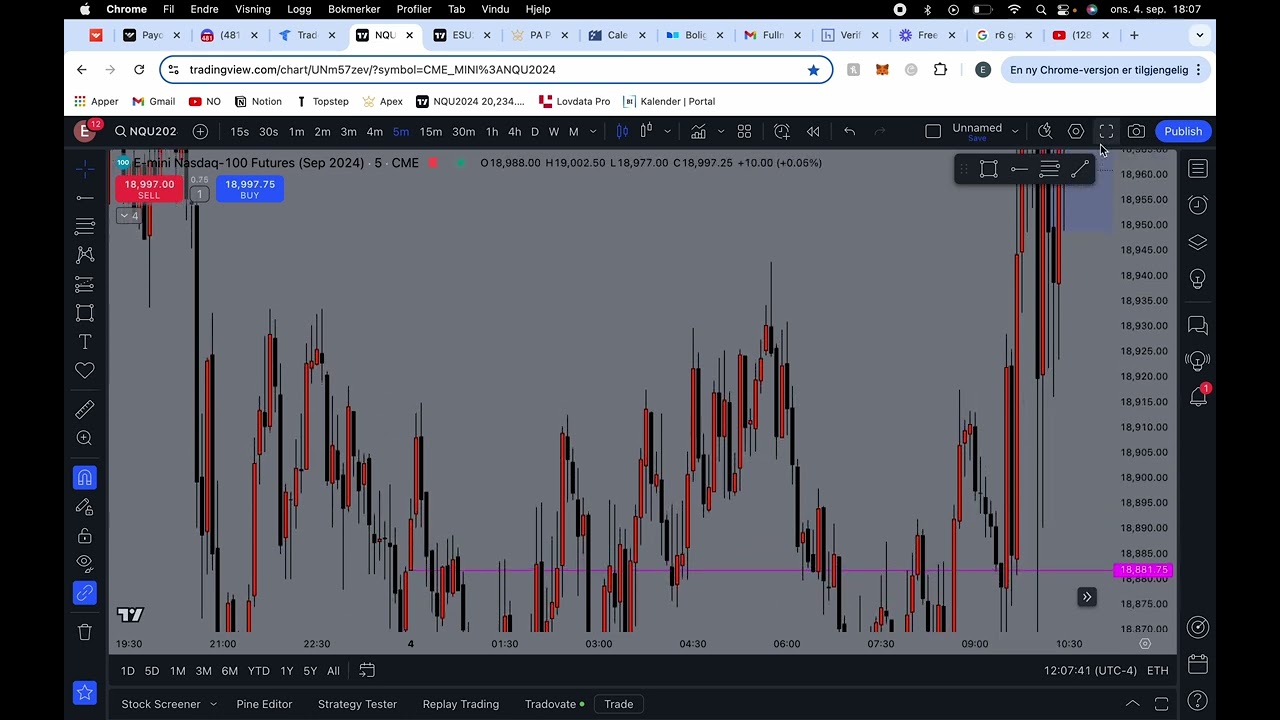Expand the Stock Screener dropdown
This screenshot has height=720, width=1280.
(x=213, y=704)
